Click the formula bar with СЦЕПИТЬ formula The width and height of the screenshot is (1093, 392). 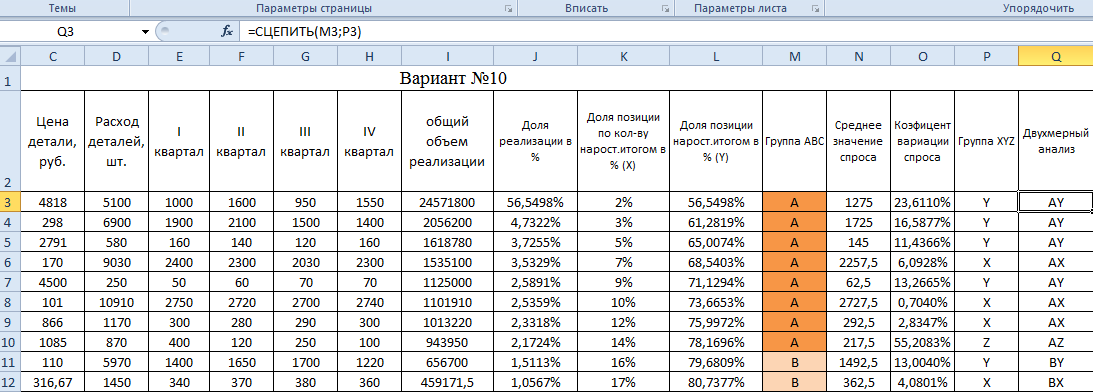click(665, 31)
